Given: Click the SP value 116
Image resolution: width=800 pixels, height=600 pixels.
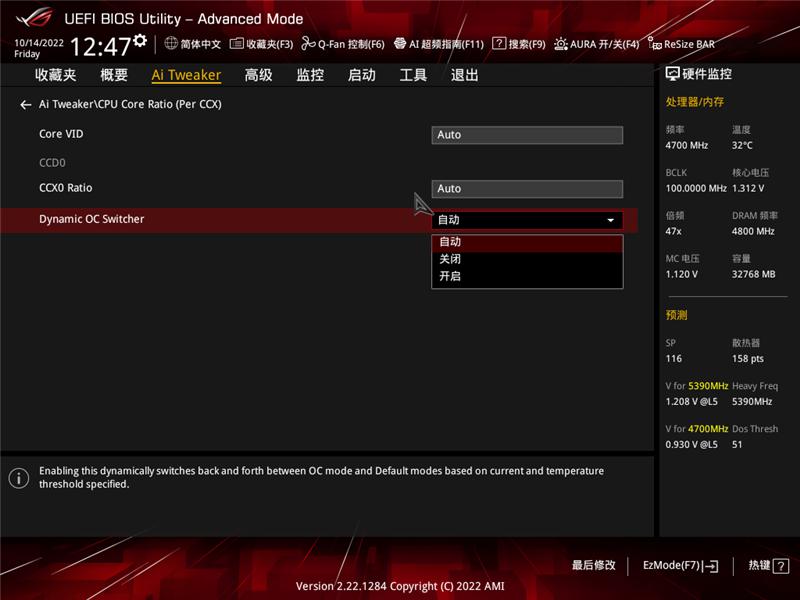Looking at the screenshot, I should coord(673,359).
